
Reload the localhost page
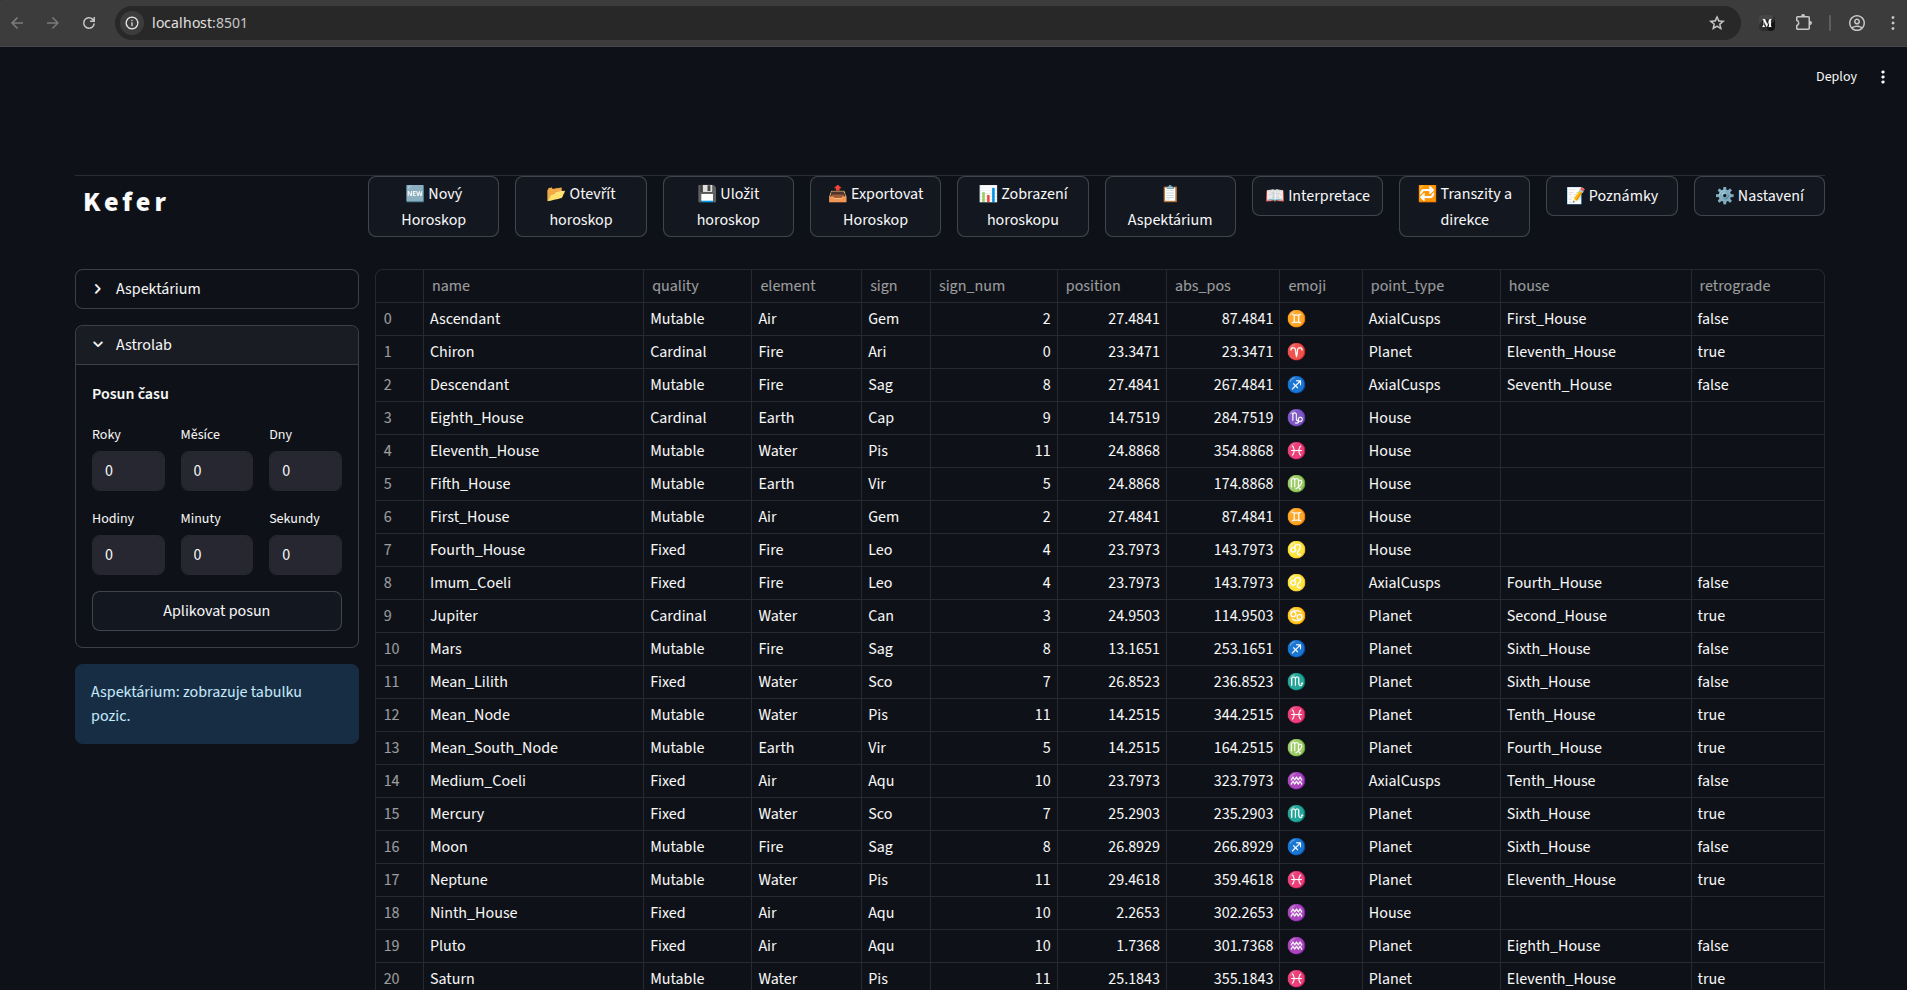(89, 23)
